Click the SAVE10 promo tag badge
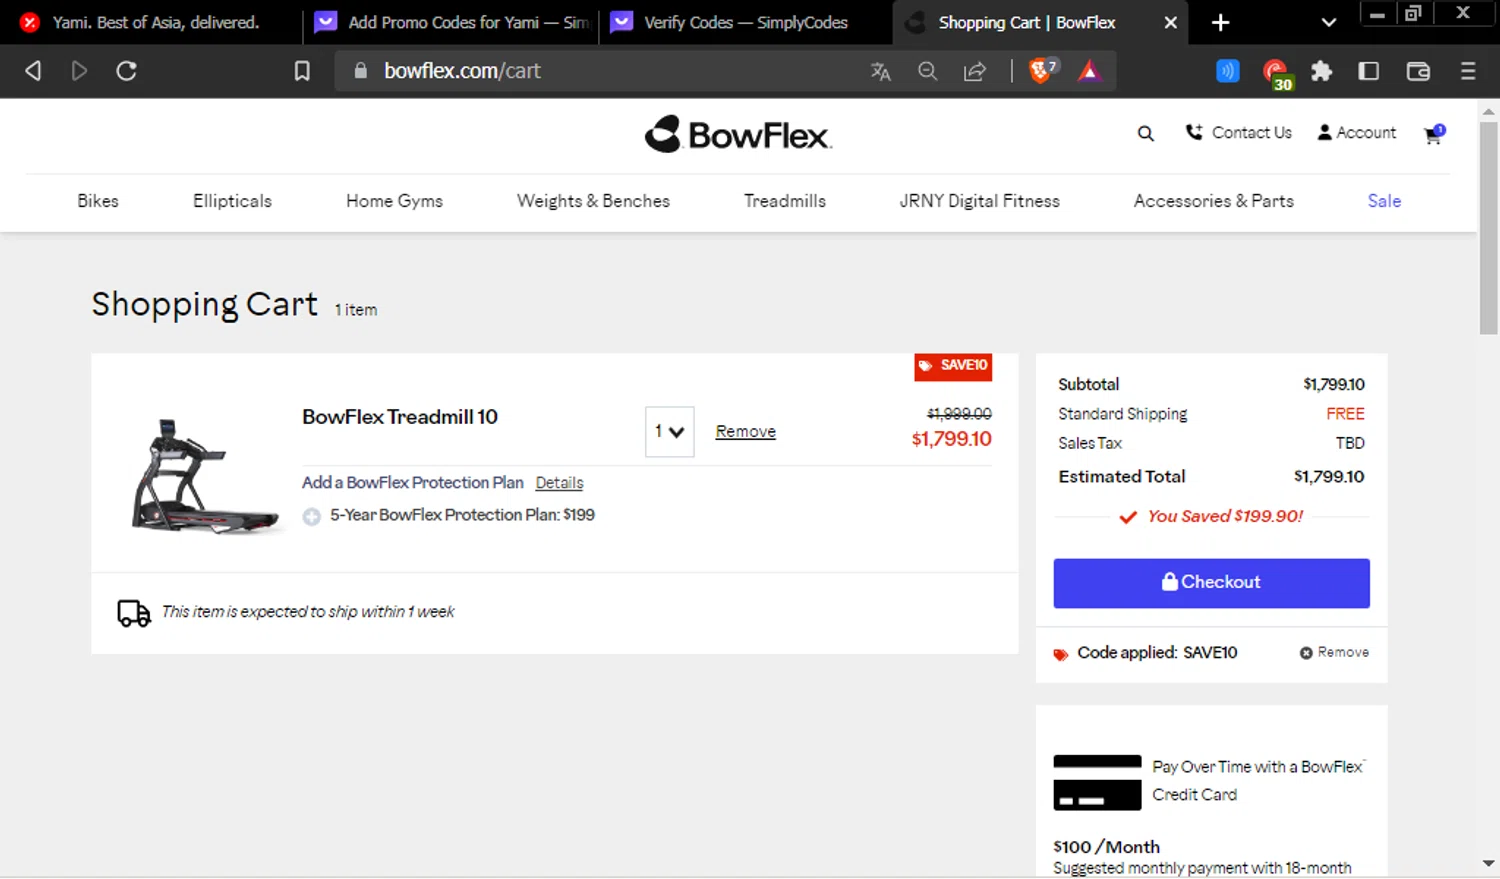Viewport: 1500px width, 879px height. pos(953,366)
